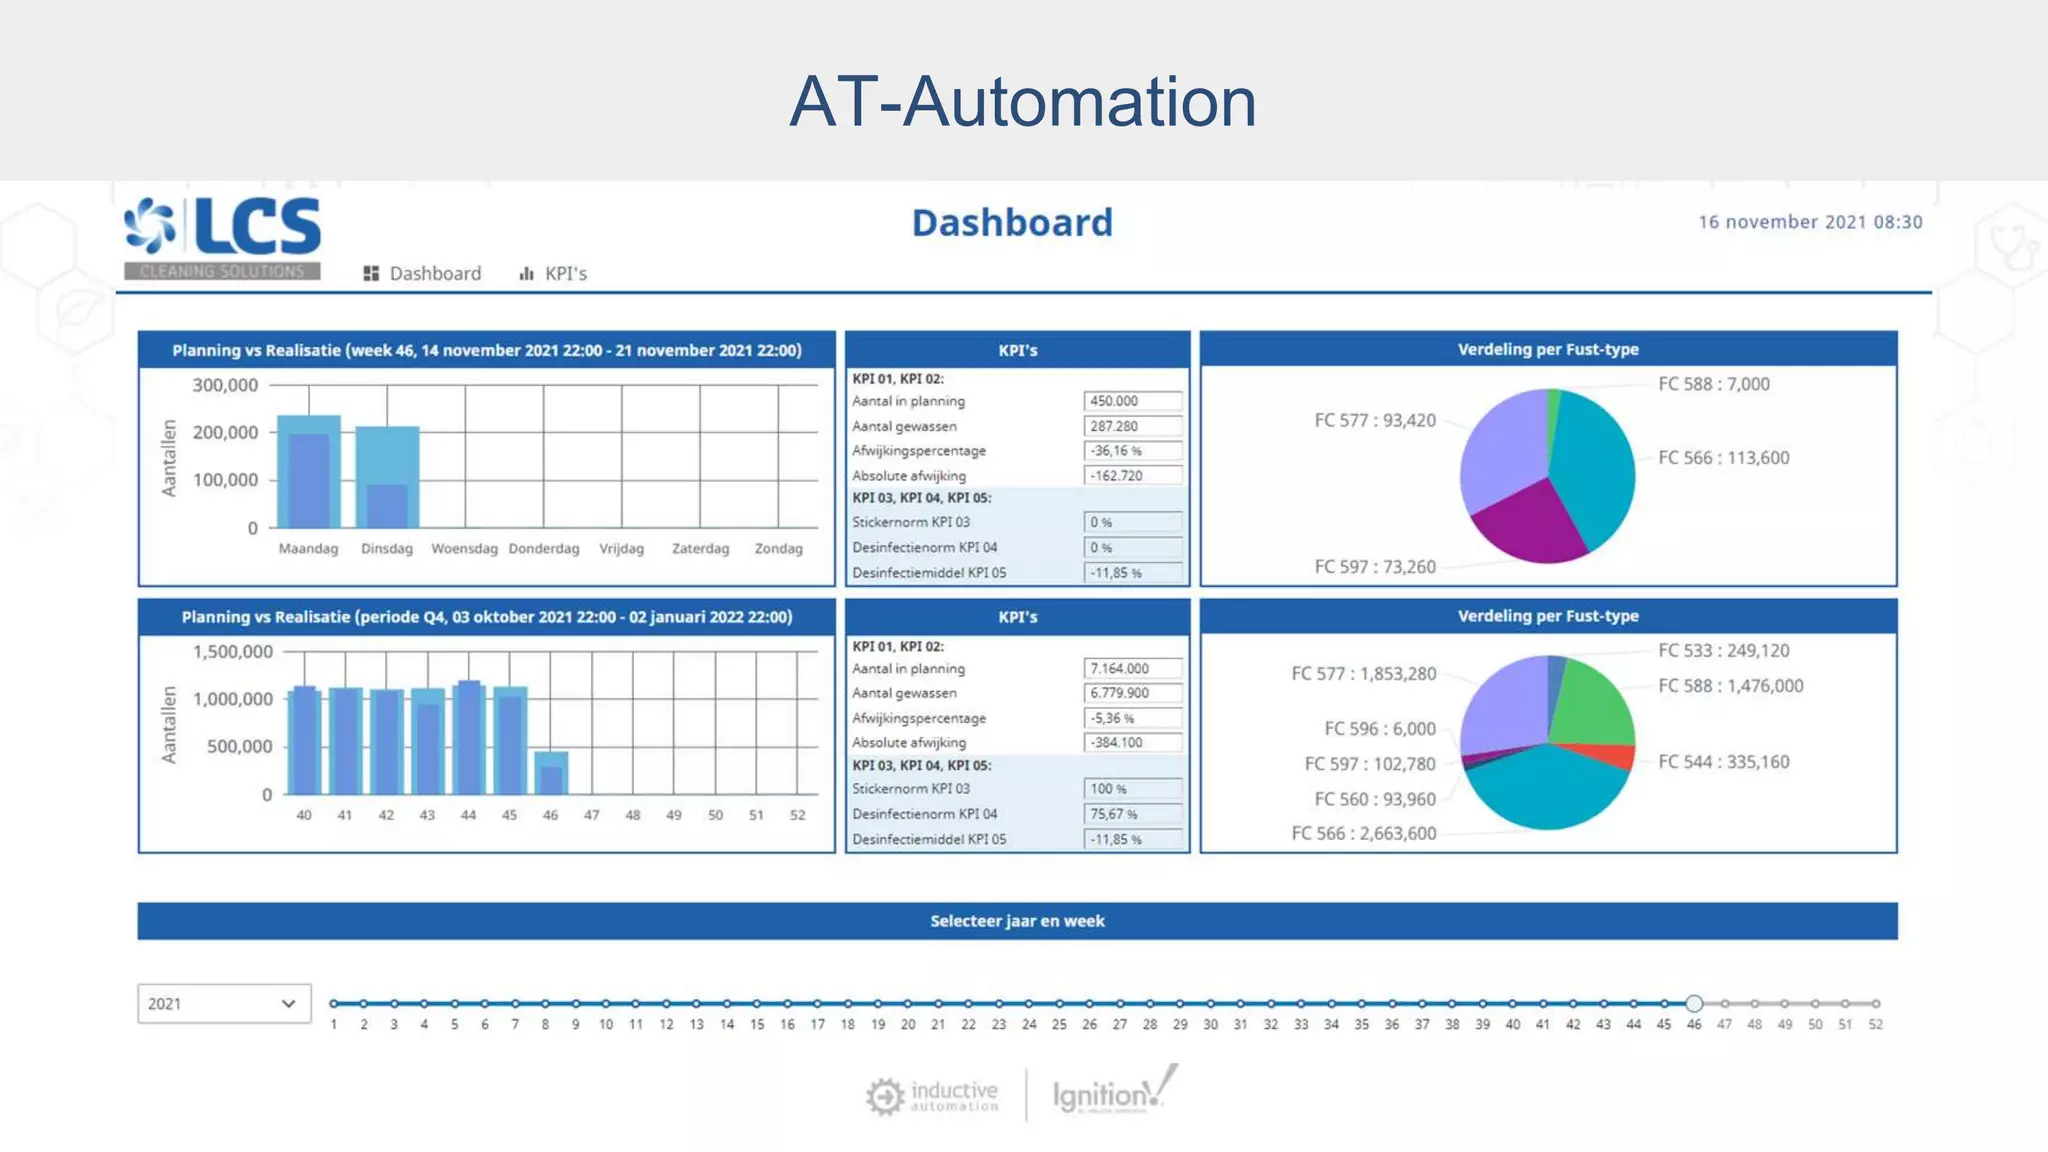Click the 'FC 596 : 6,000' pie label
Screen dimensions: 2048x1152
[x=1380, y=729]
